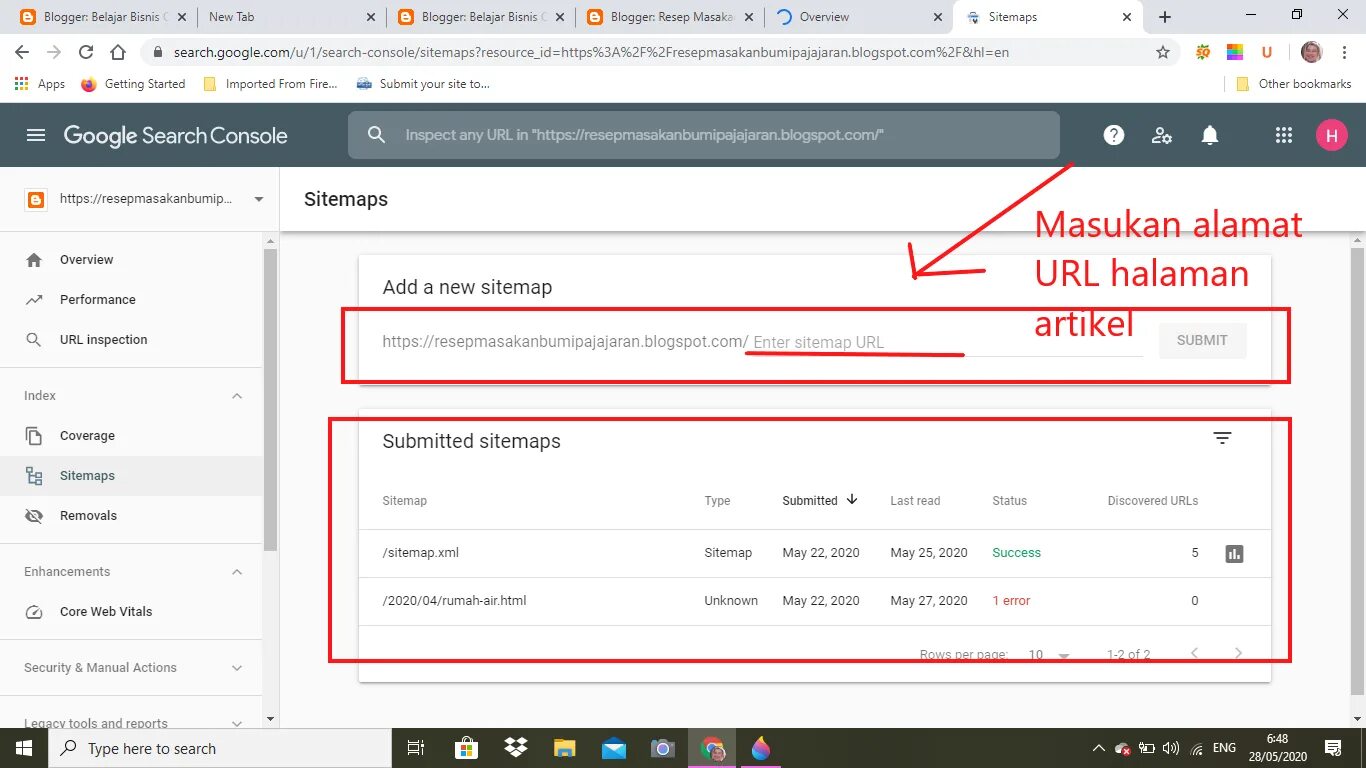Open the Search Console hamburger menu
Screen dimensions: 1366x768
[36, 135]
